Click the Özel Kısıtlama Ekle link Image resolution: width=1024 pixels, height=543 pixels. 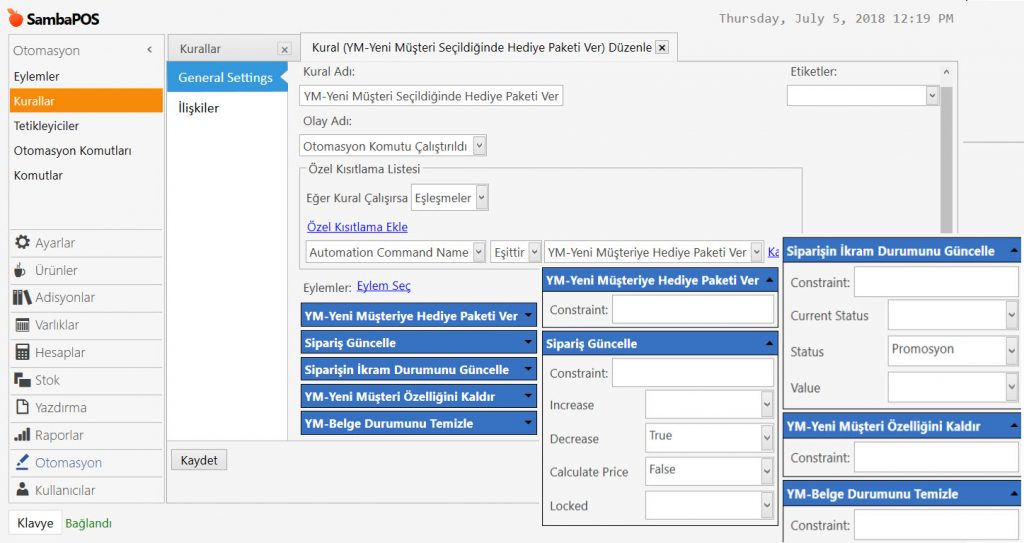click(x=356, y=227)
